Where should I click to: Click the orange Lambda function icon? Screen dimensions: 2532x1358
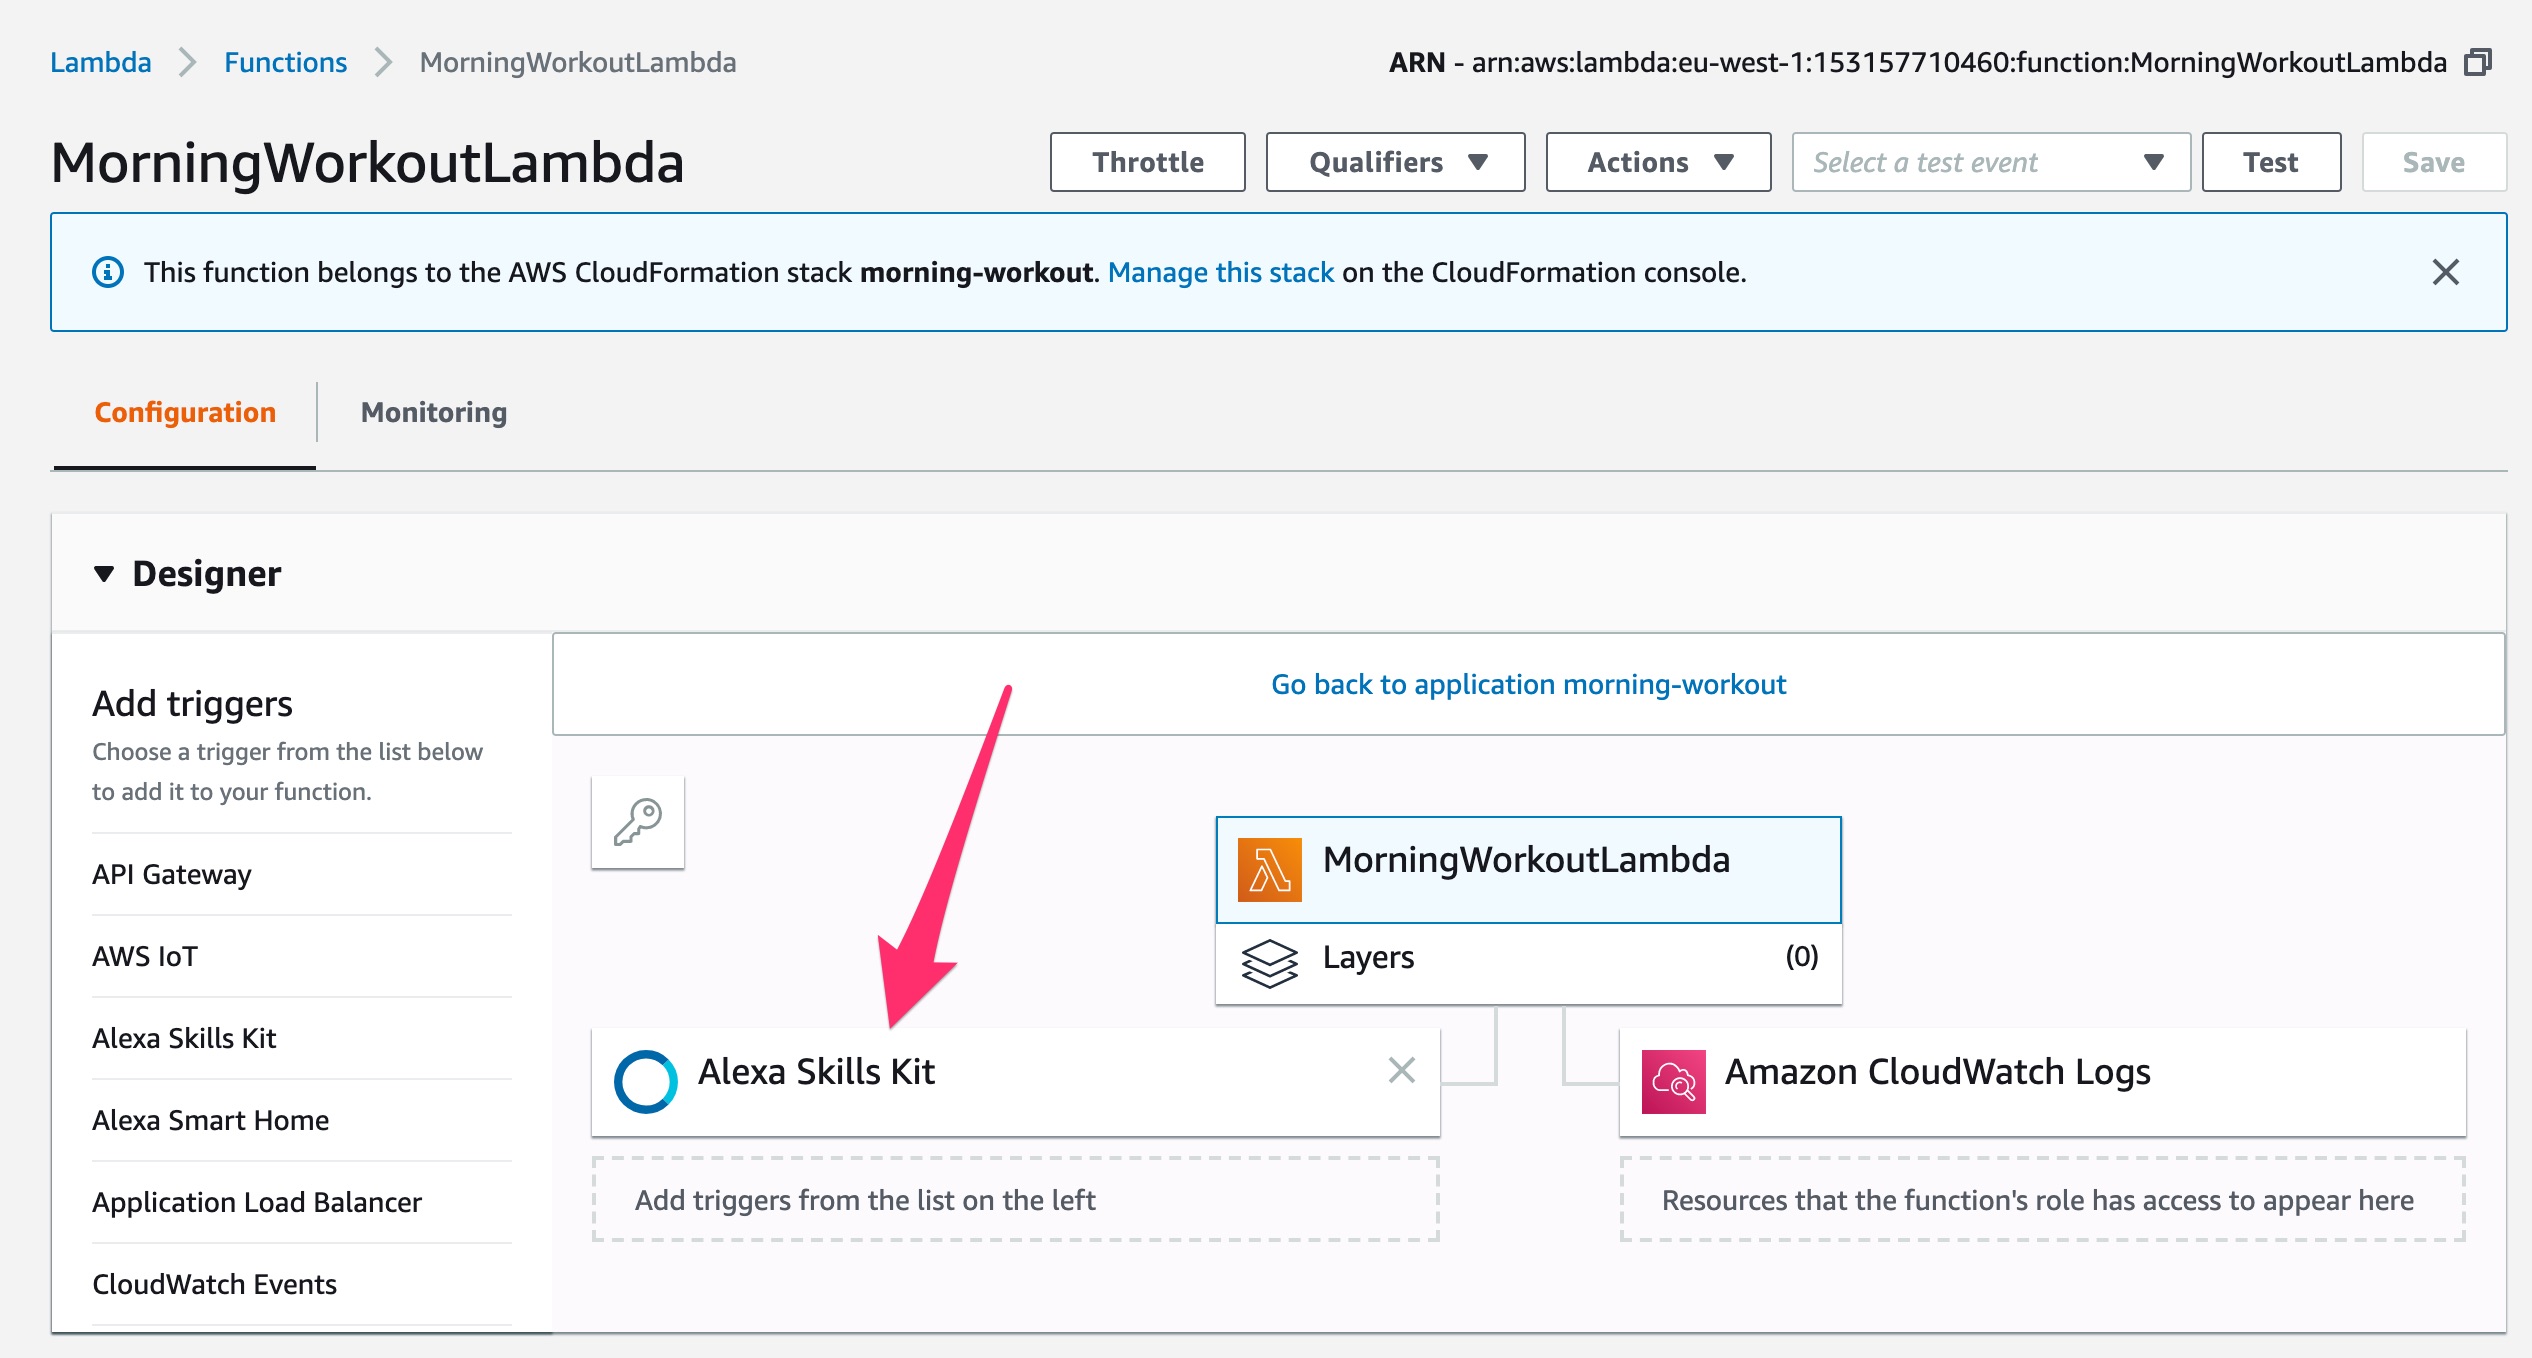coord(1270,869)
